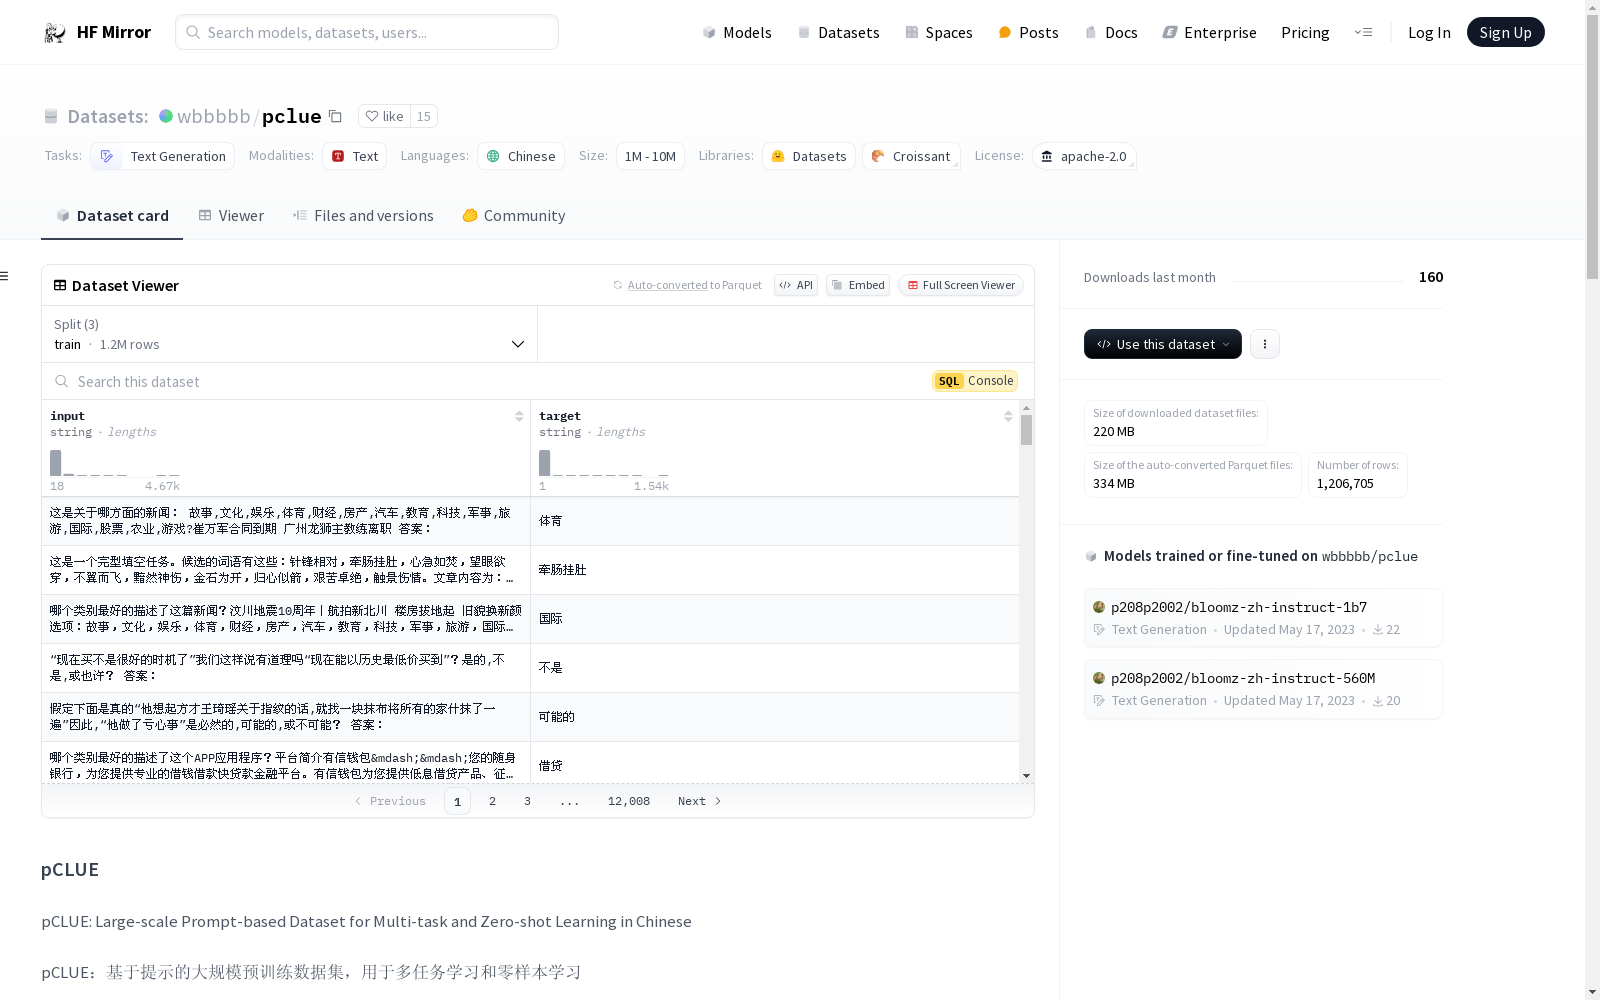Viewport: 1600px width, 1000px height.
Task: Click the Croissant library tag
Action: [x=911, y=156]
